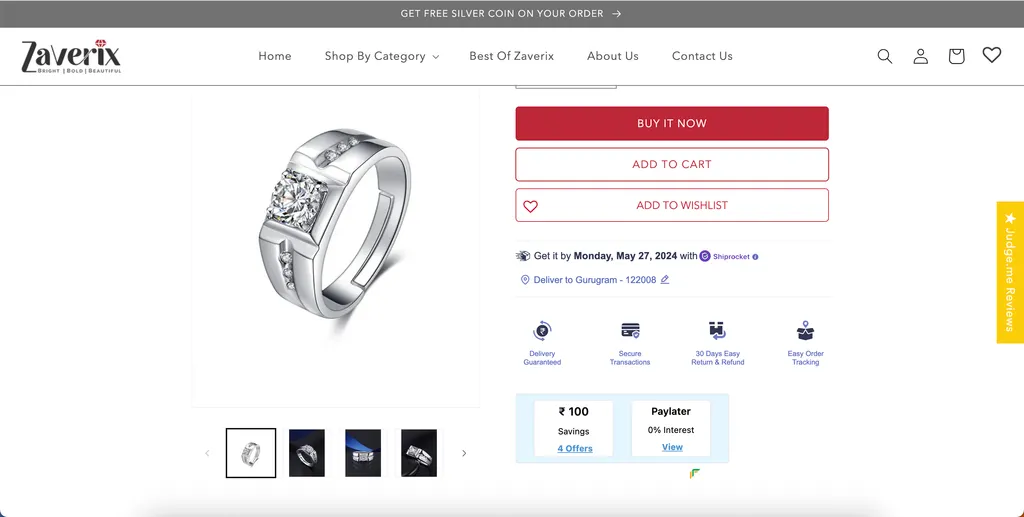Screen dimensions: 1024x517
Task: Click the edit pencil next to pincode
Action: click(665, 280)
